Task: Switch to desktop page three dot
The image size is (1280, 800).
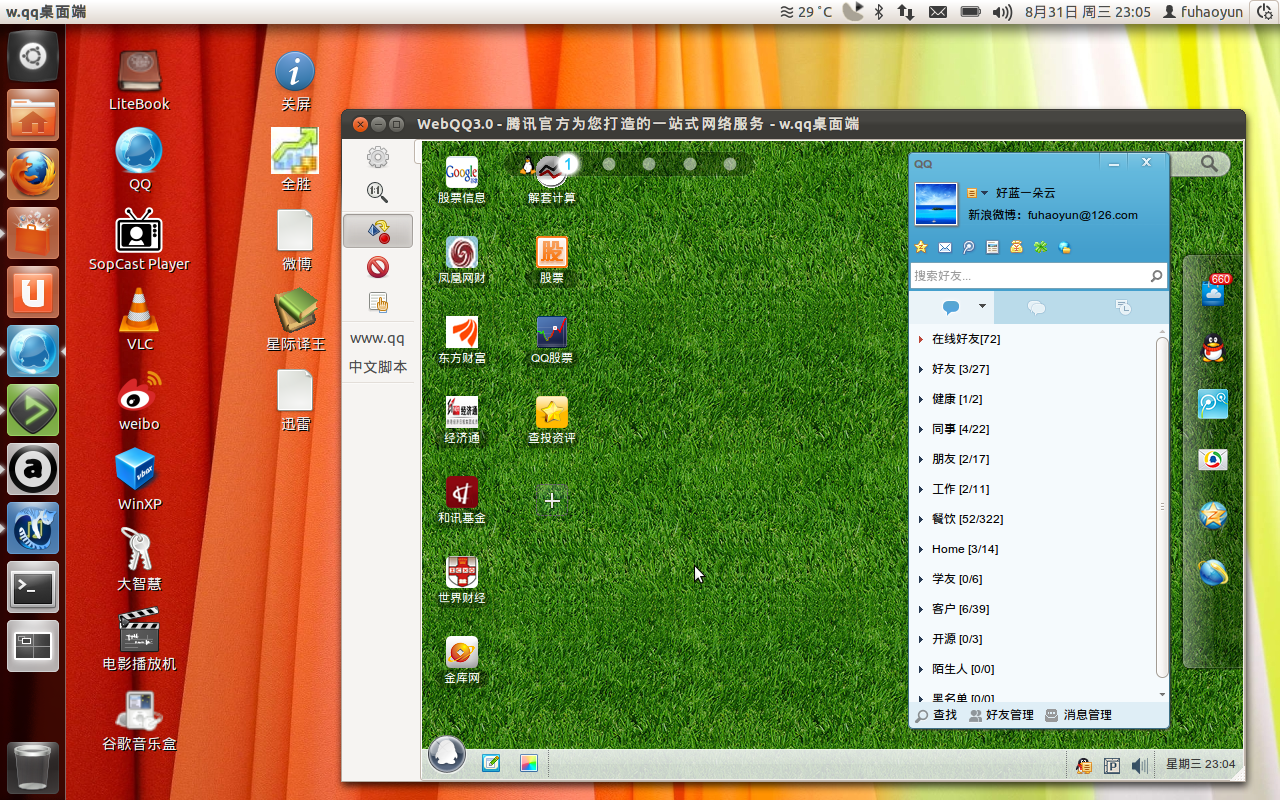Action: point(649,164)
